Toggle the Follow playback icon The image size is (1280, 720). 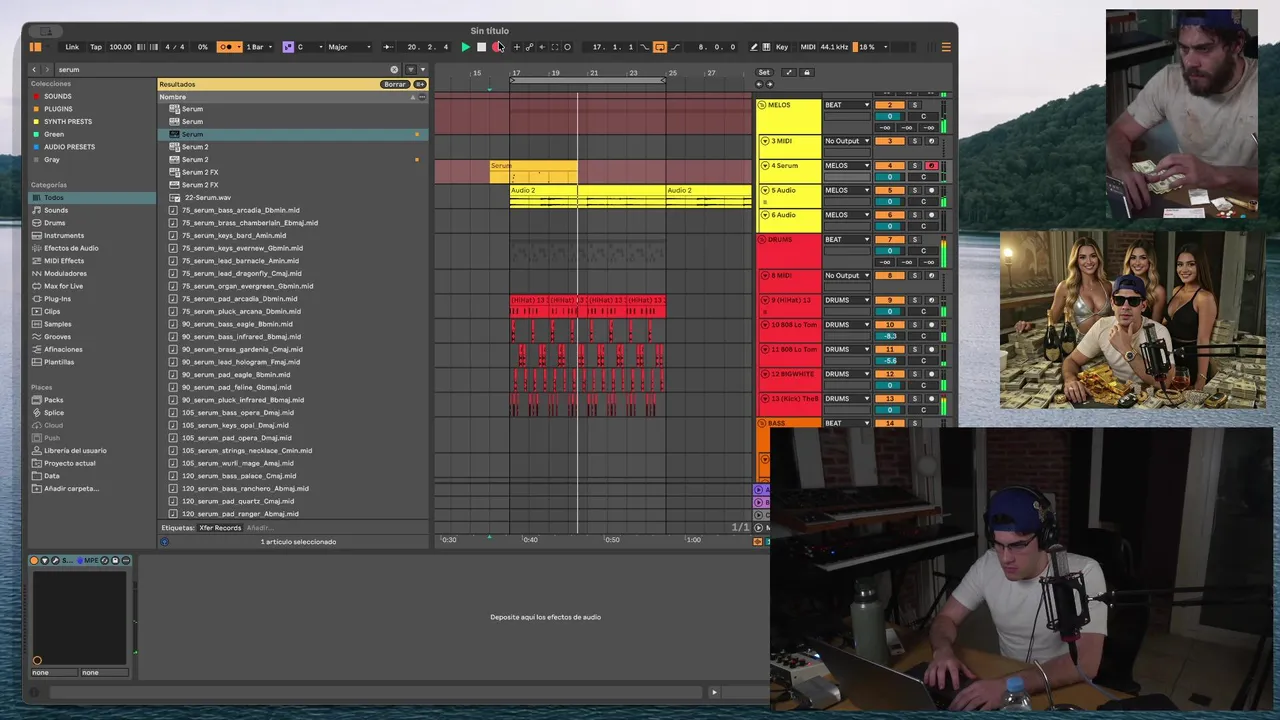pyautogui.click(x=388, y=47)
